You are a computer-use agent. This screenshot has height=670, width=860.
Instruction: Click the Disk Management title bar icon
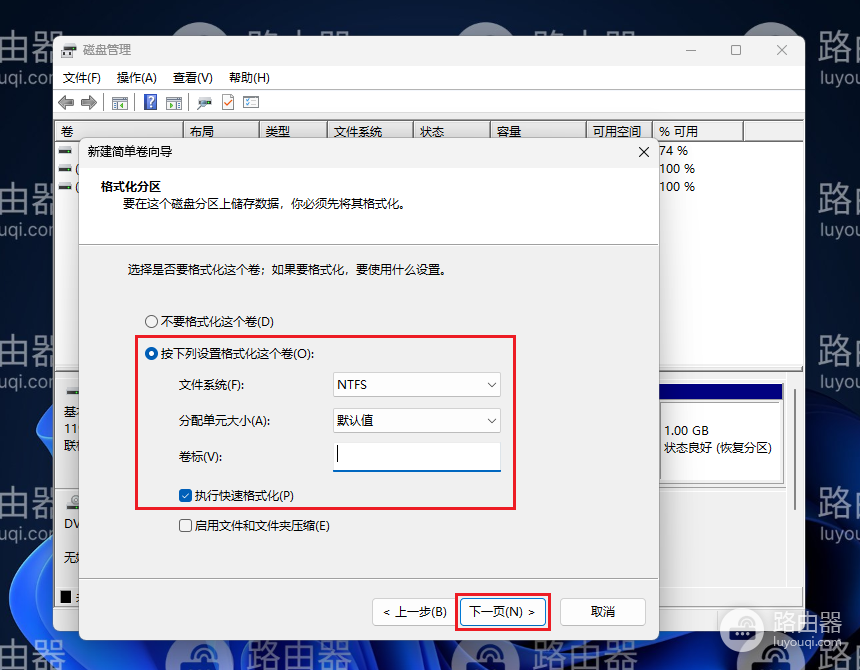[69, 50]
